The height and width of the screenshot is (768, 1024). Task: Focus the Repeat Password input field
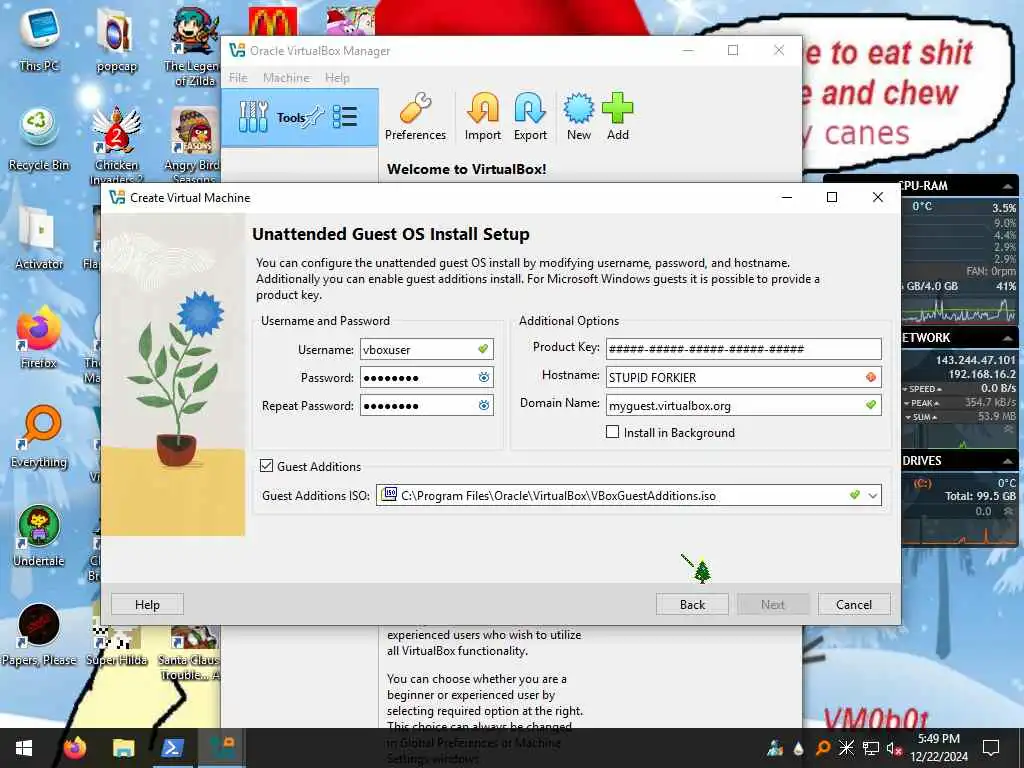click(426, 406)
